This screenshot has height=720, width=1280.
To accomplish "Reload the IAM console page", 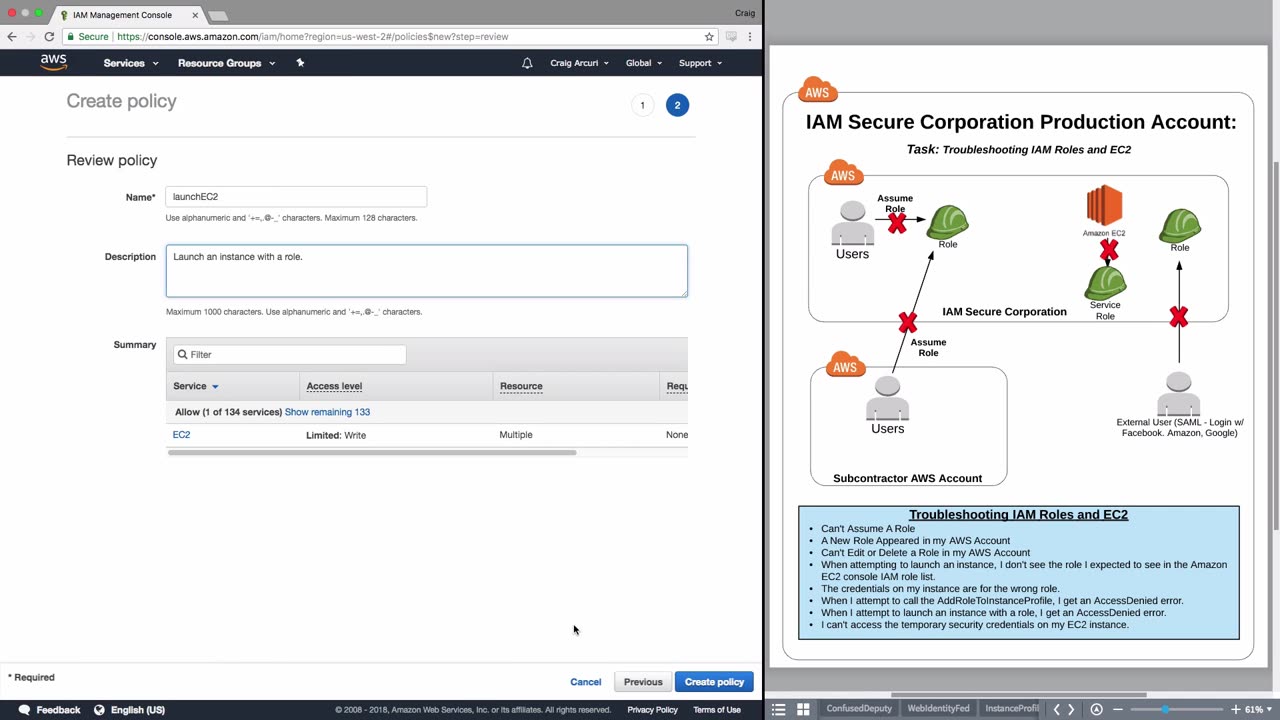I will pyautogui.click(x=49, y=37).
